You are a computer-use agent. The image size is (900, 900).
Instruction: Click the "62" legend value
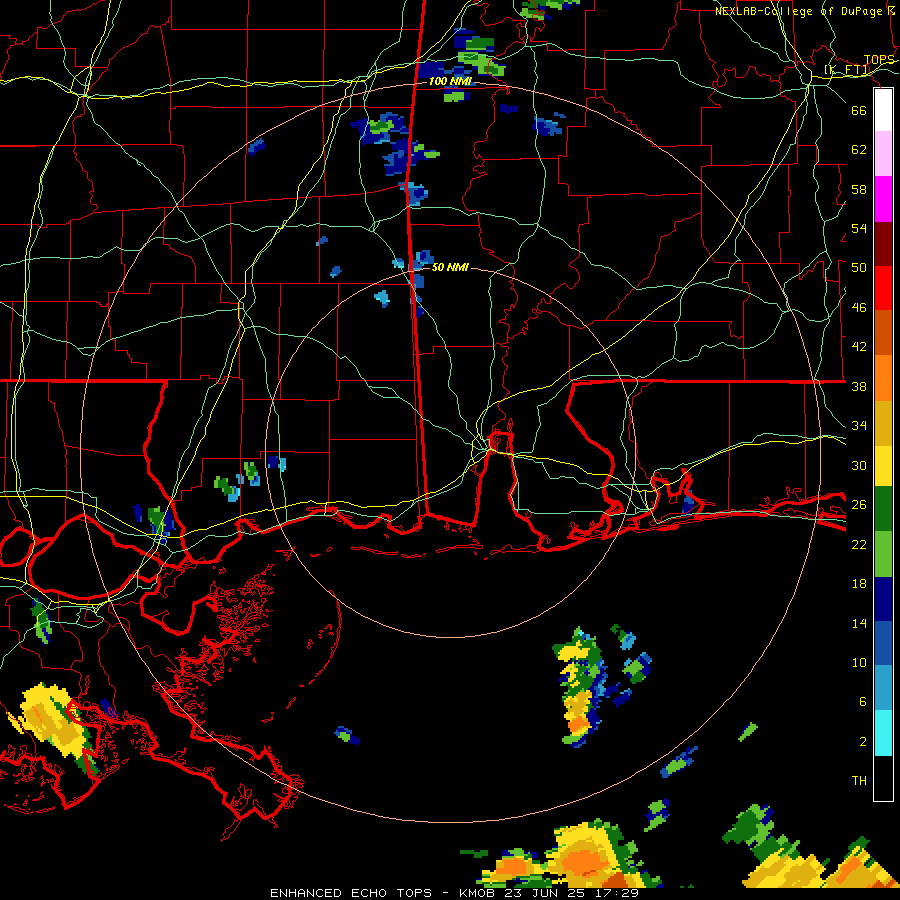pyautogui.click(x=859, y=150)
